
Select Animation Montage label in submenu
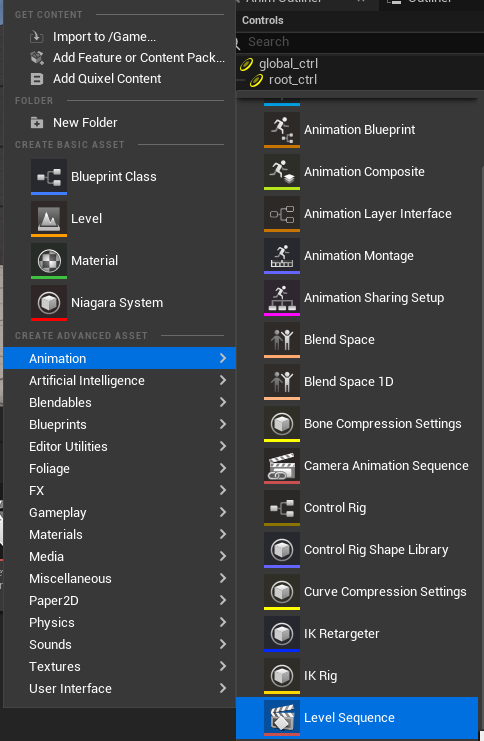359,256
